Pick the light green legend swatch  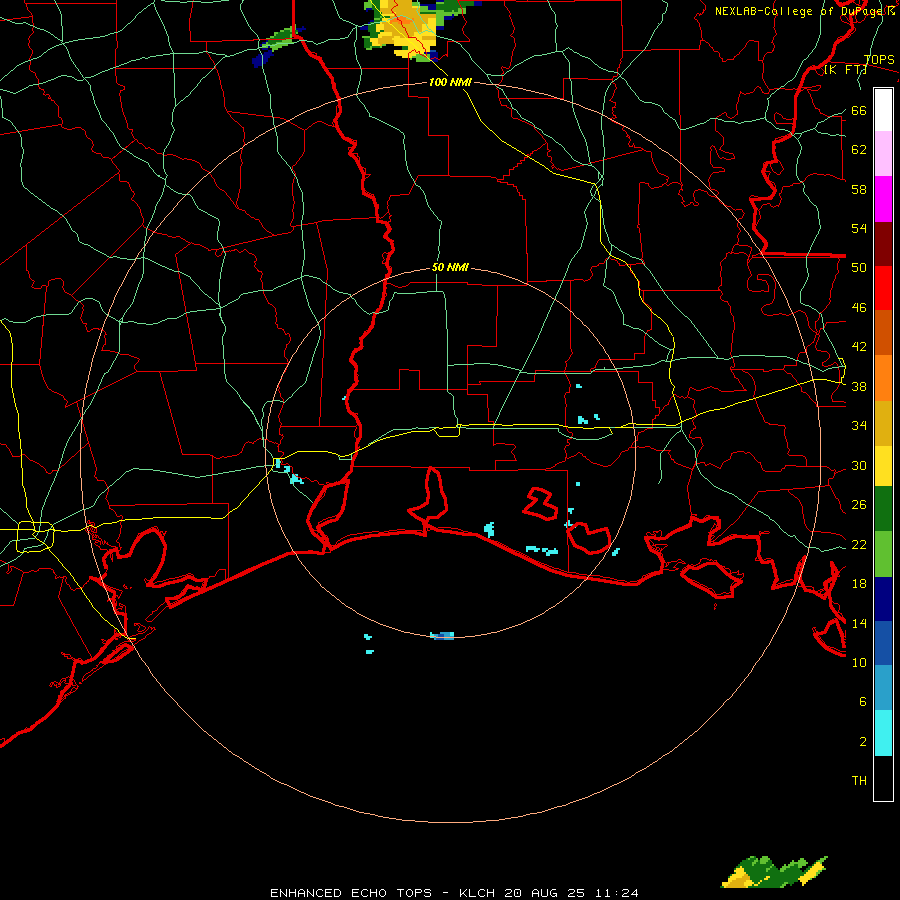pyautogui.click(x=883, y=554)
